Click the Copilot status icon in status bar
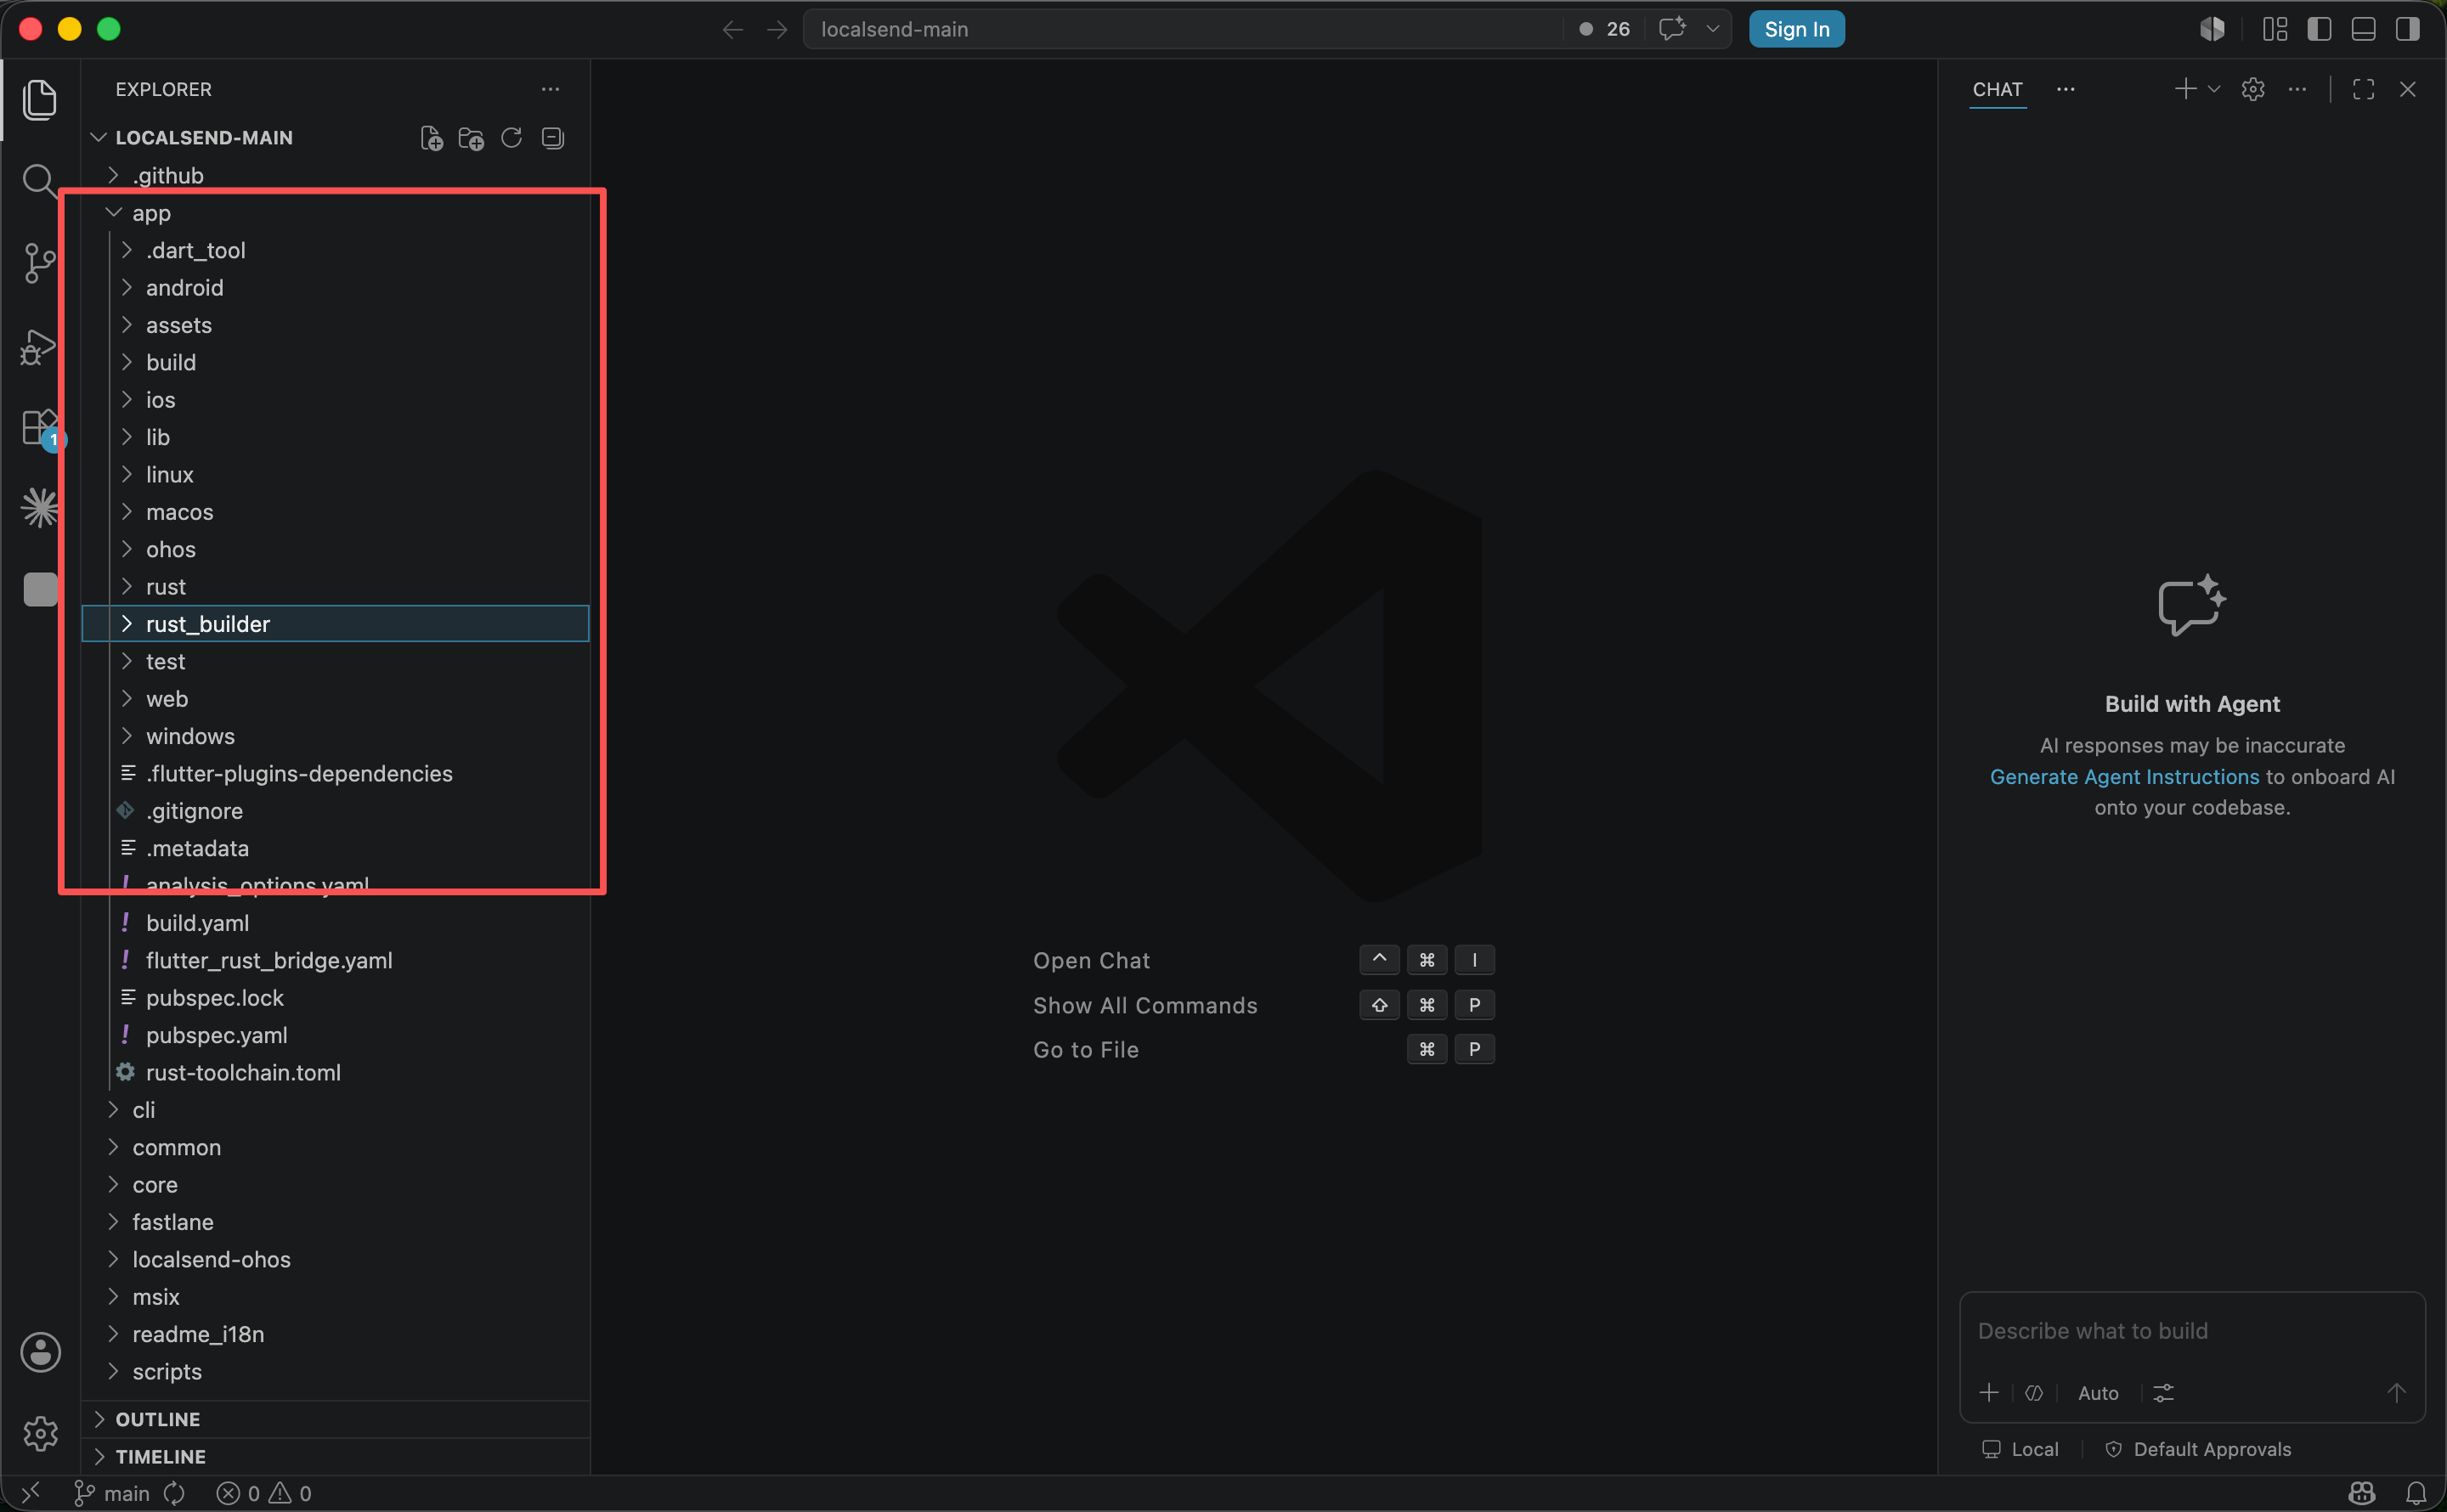The image size is (2447, 1512). point(2362,1493)
